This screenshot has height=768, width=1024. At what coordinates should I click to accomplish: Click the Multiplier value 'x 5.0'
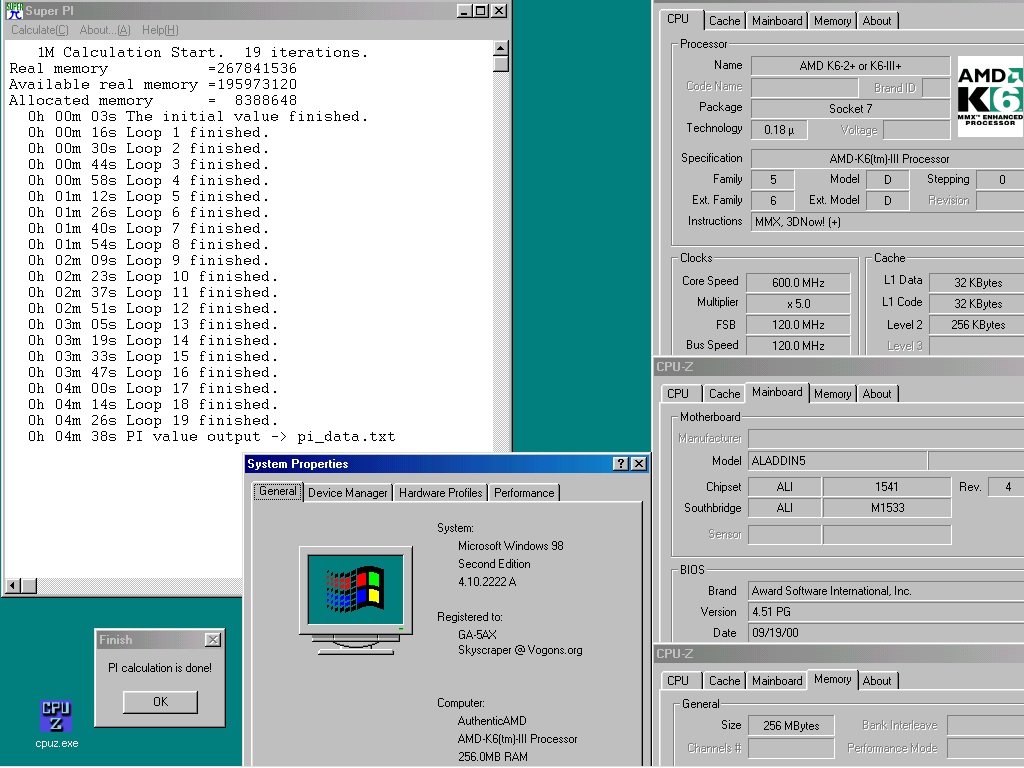point(798,304)
